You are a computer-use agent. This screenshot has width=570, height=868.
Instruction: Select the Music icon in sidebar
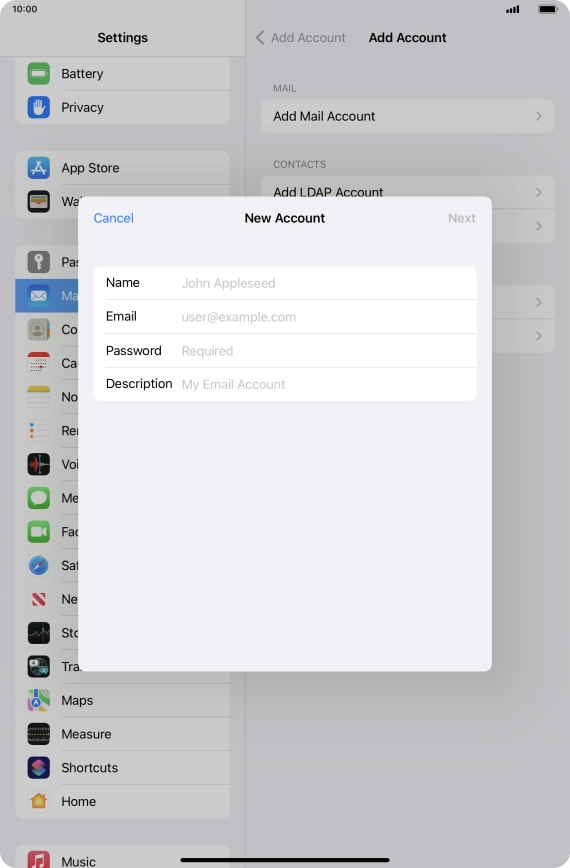click(x=39, y=859)
